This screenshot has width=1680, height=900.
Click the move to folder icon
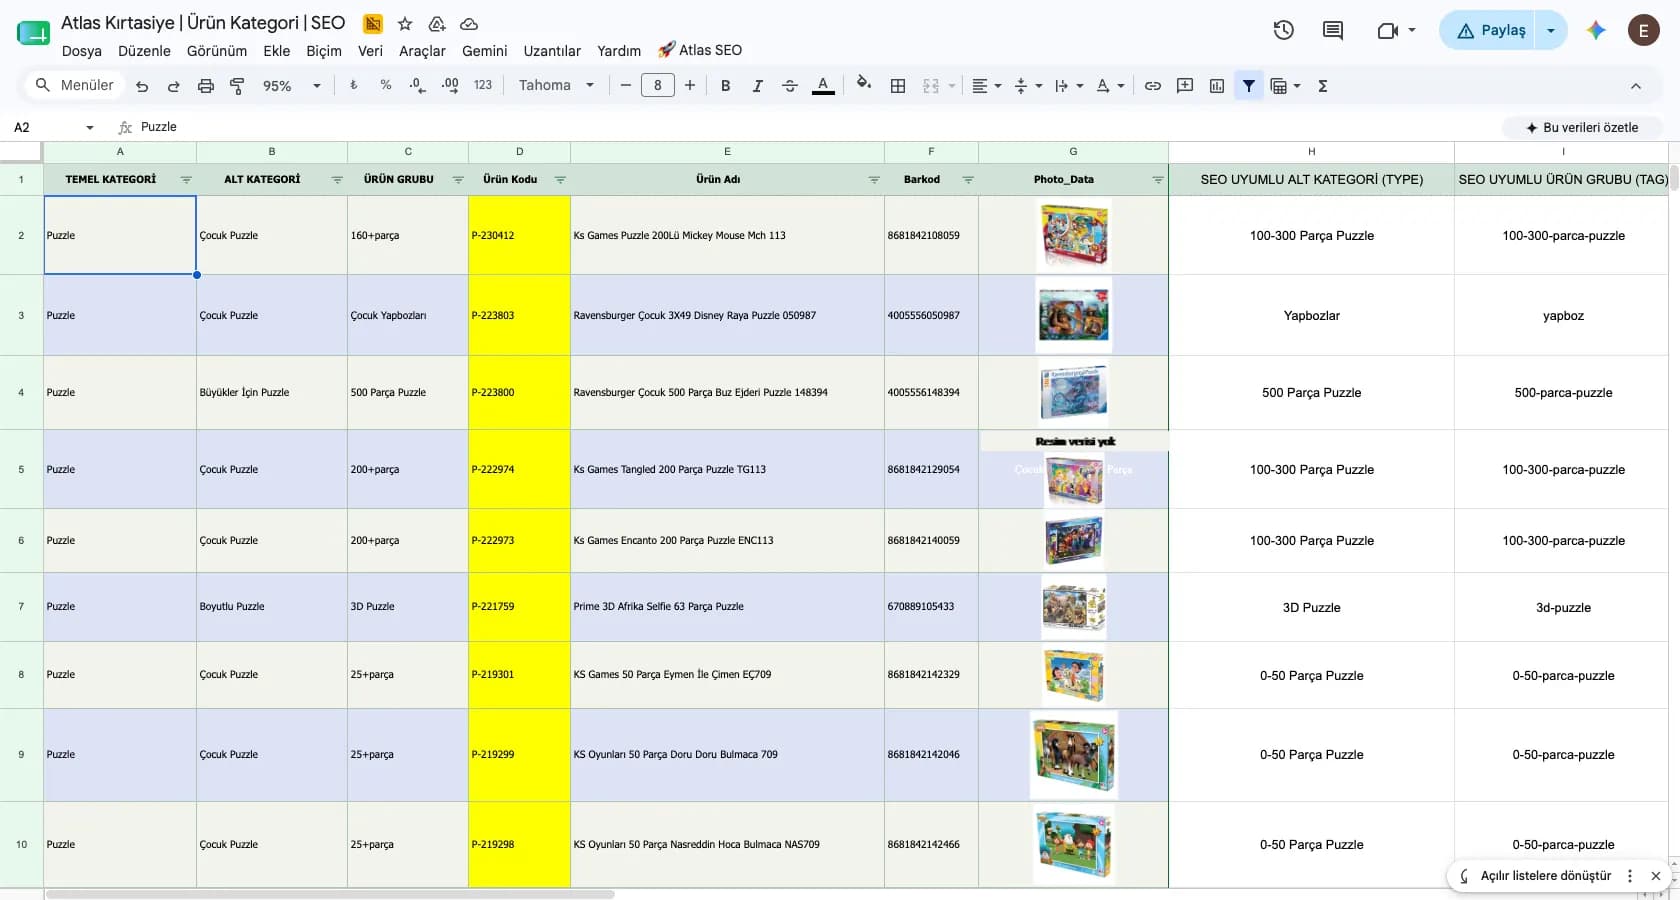(437, 24)
